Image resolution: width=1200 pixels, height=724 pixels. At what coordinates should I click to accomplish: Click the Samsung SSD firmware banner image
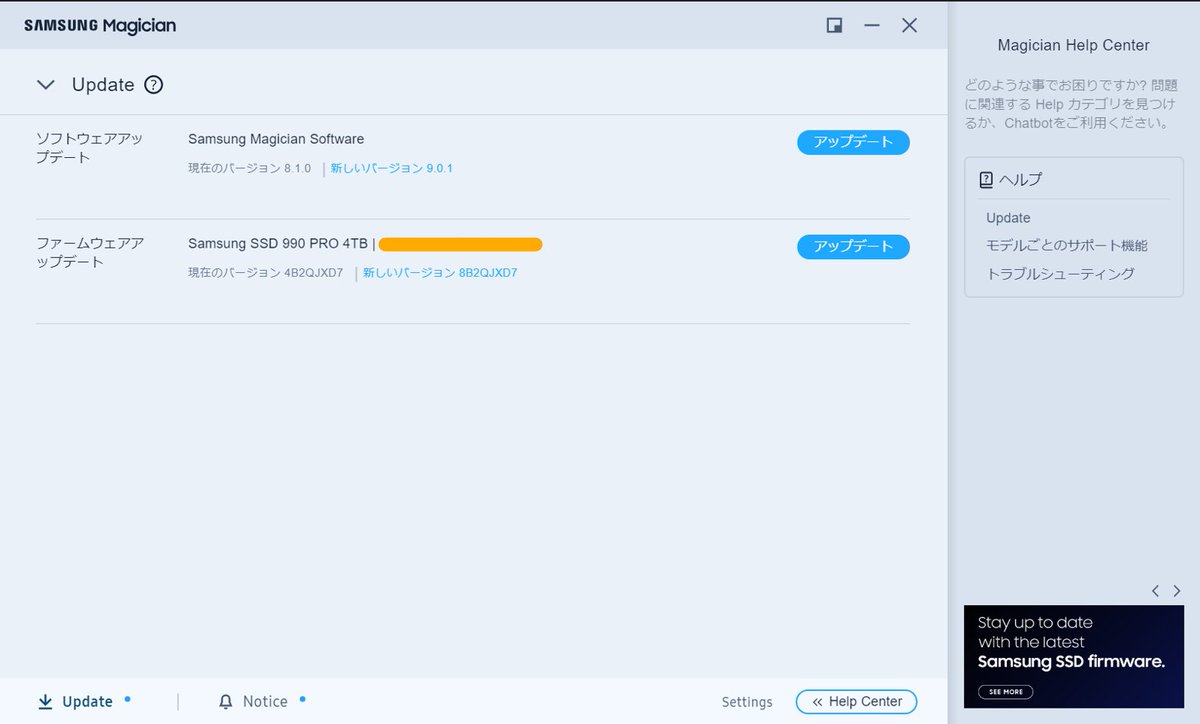click(x=1073, y=656)
